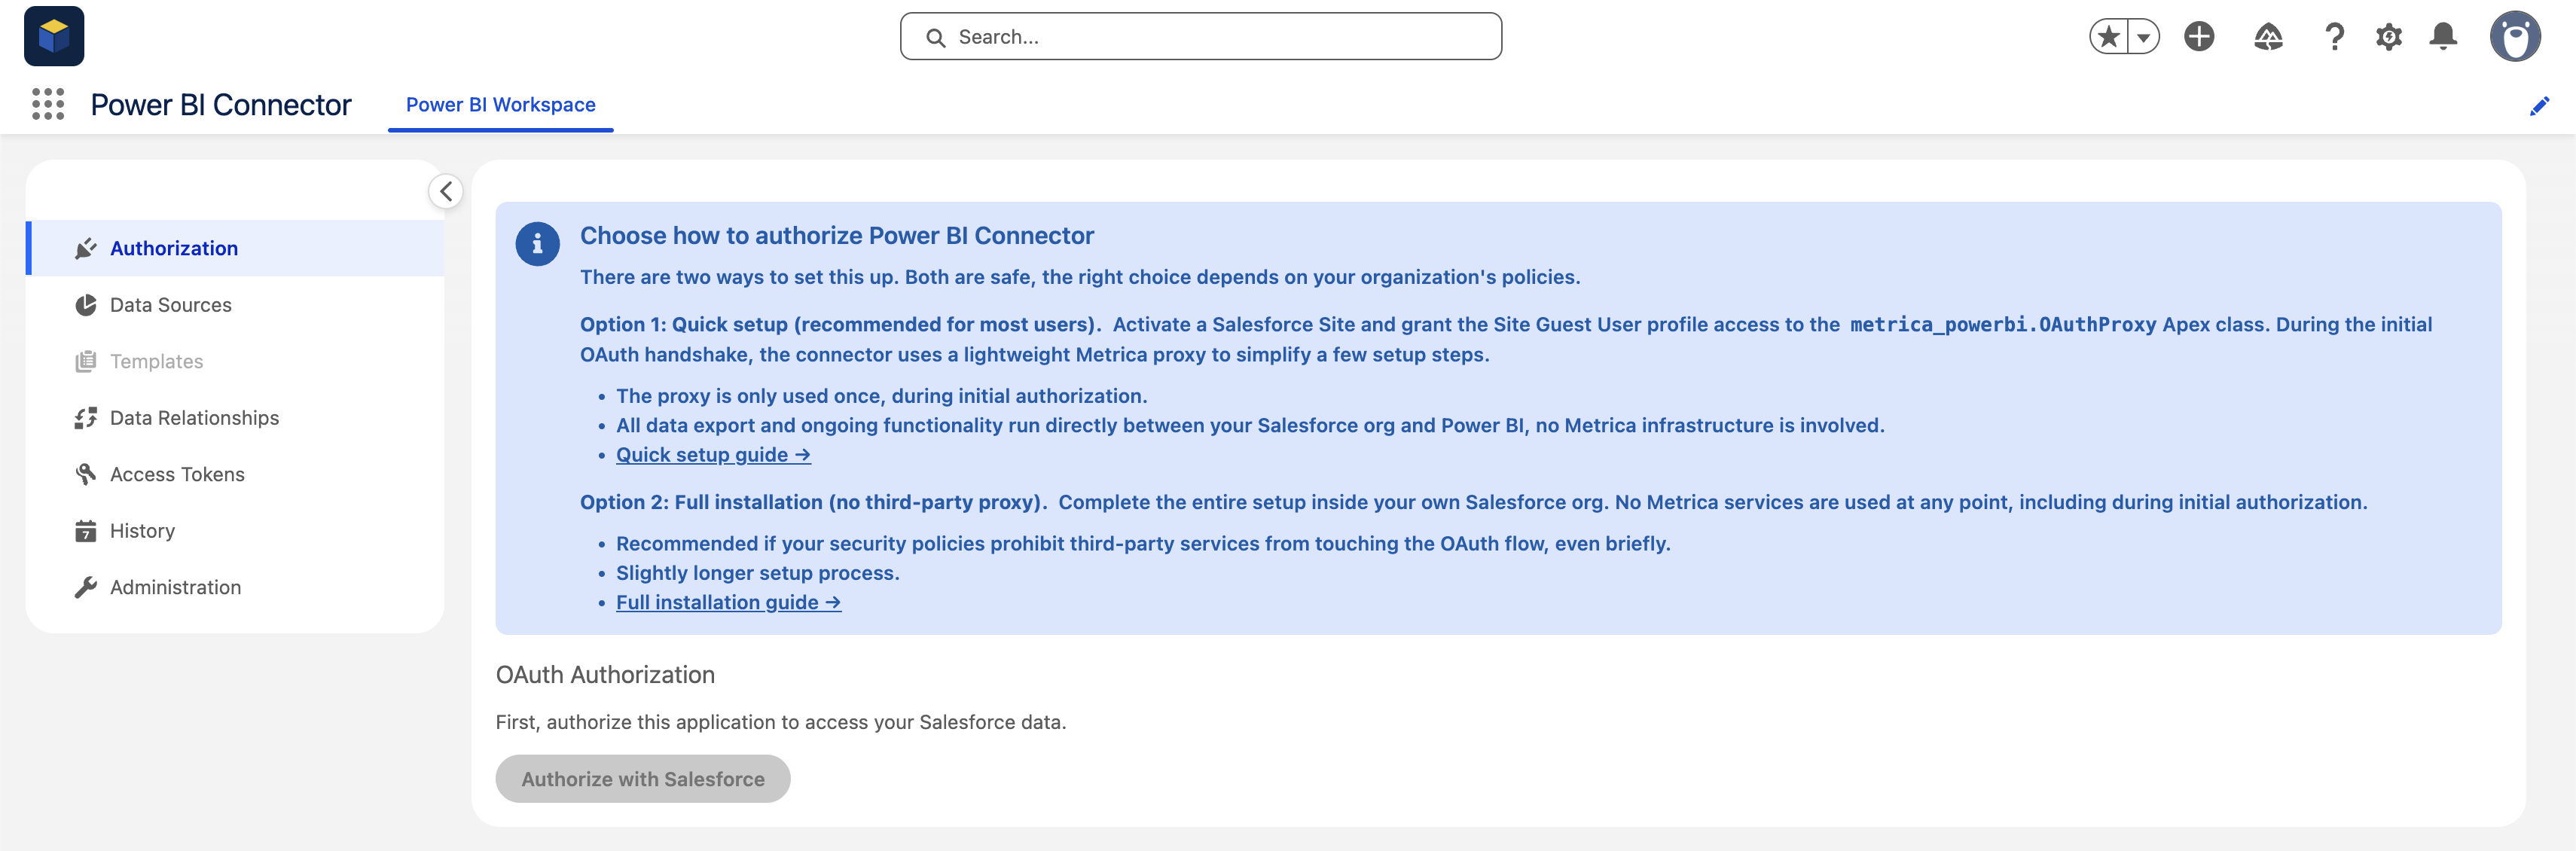Click the Templates documents icon
This screenshot has height=851, width=2576.
point(86,361)
